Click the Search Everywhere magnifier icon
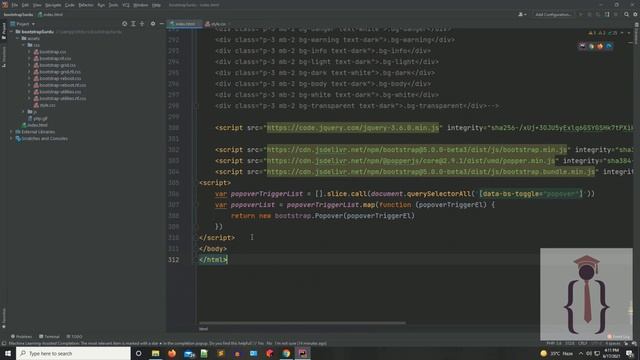This screenshot has height=360, width=640. [626, 14]
